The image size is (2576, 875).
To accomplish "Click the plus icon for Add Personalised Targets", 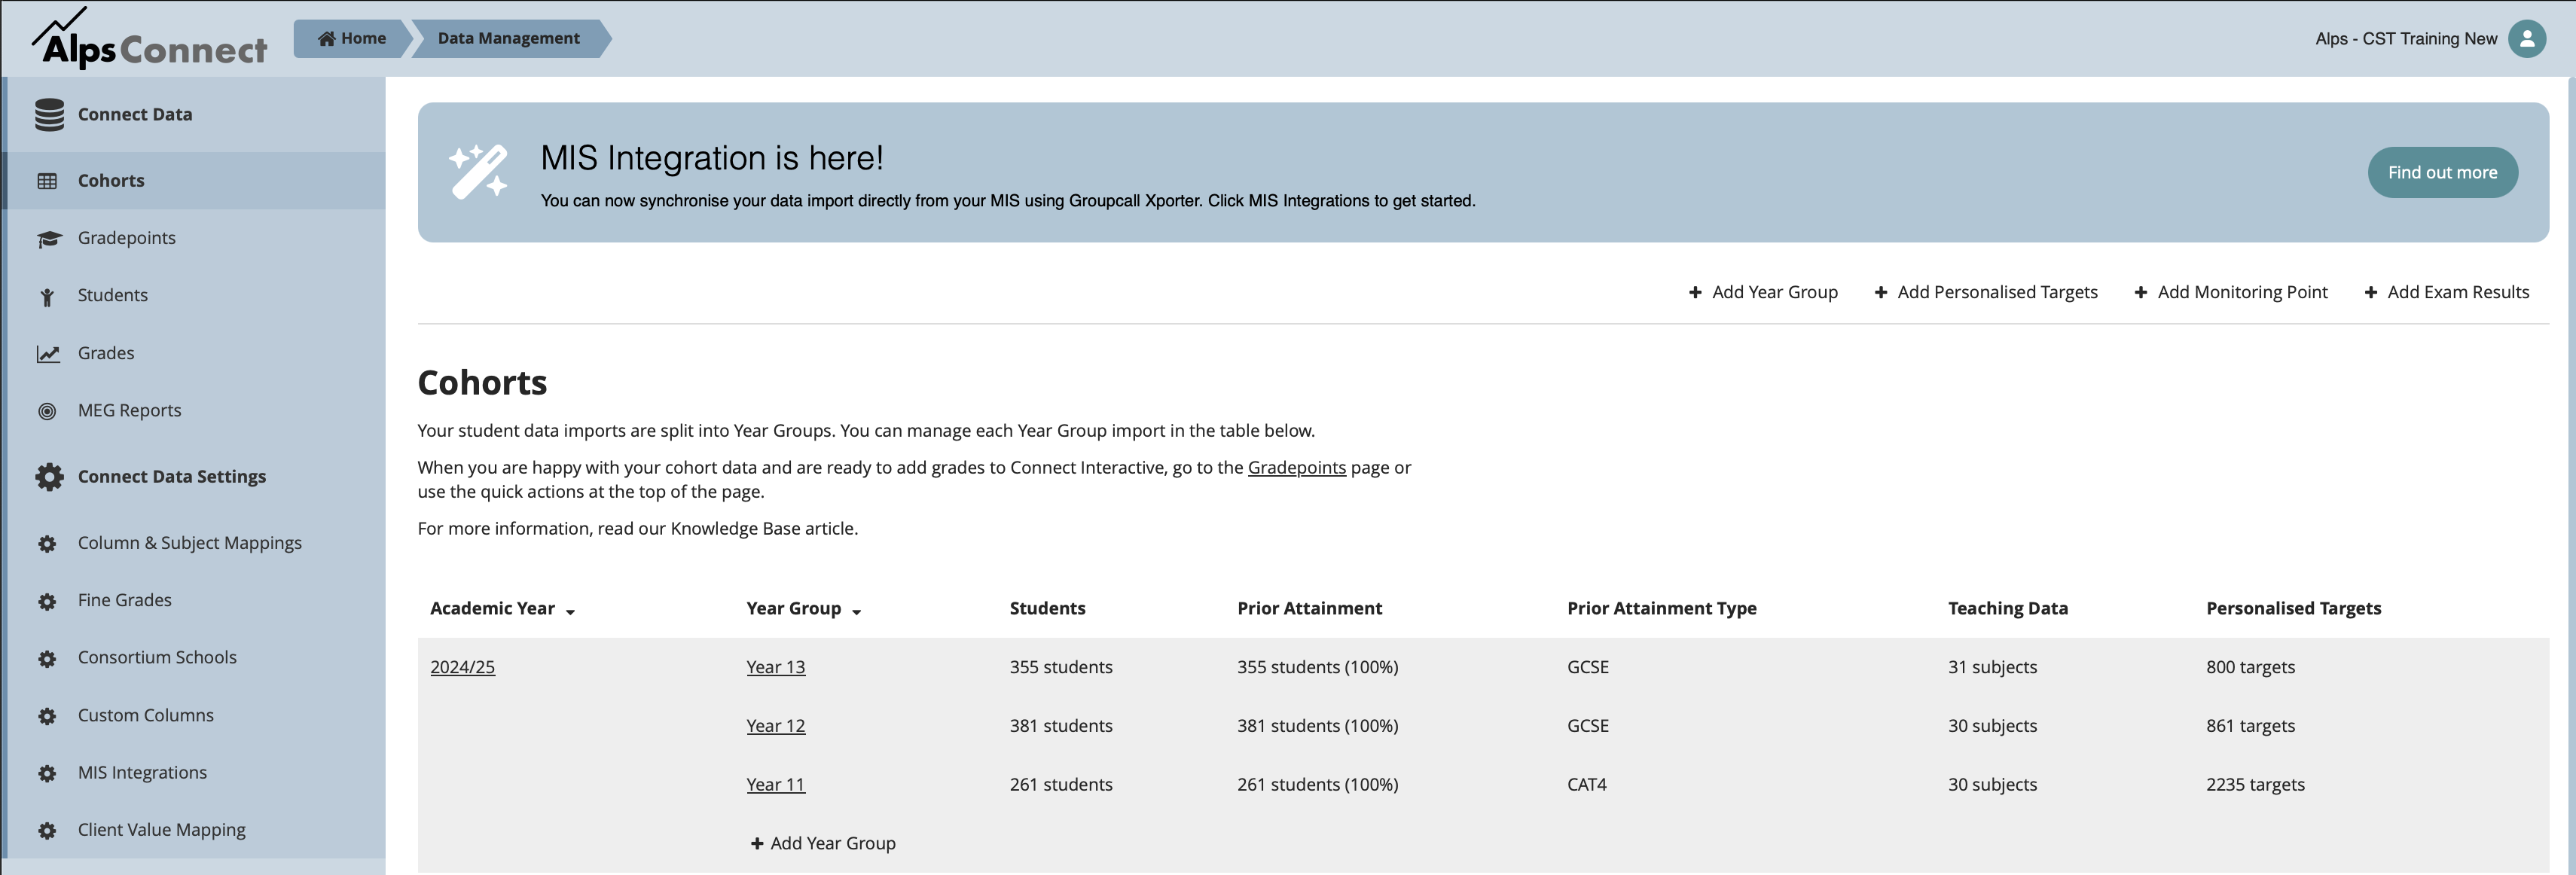I will coord(1881,292).
